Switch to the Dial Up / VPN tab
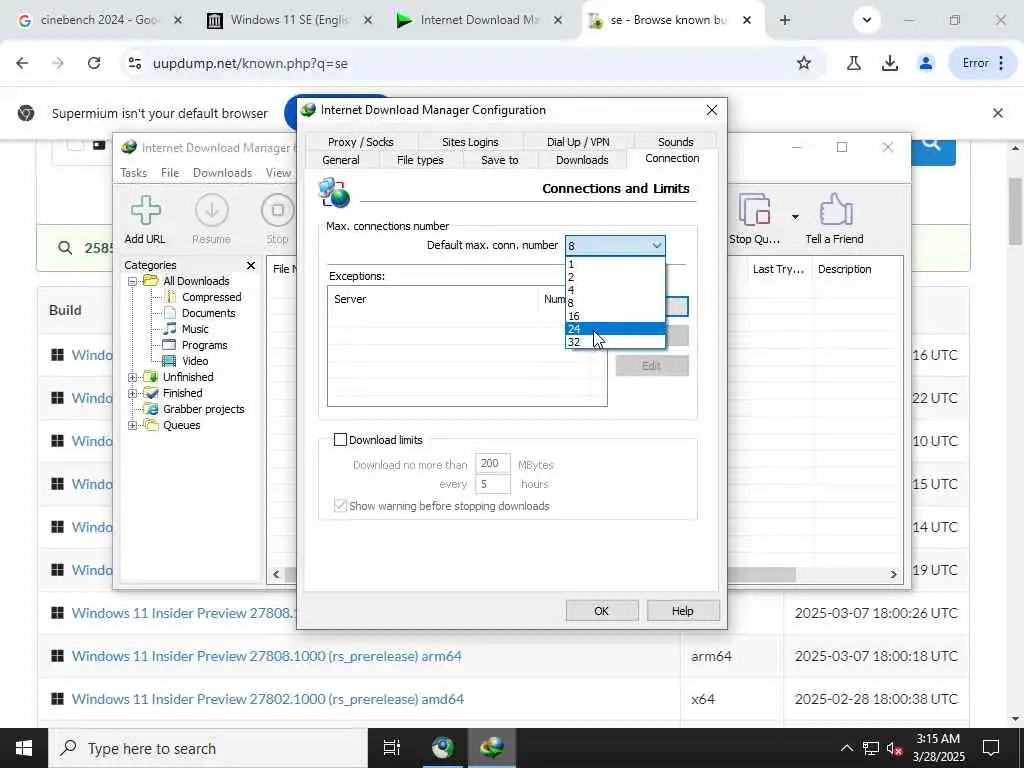The height and width of the screenshot is (768, 1024). [578, 142]
